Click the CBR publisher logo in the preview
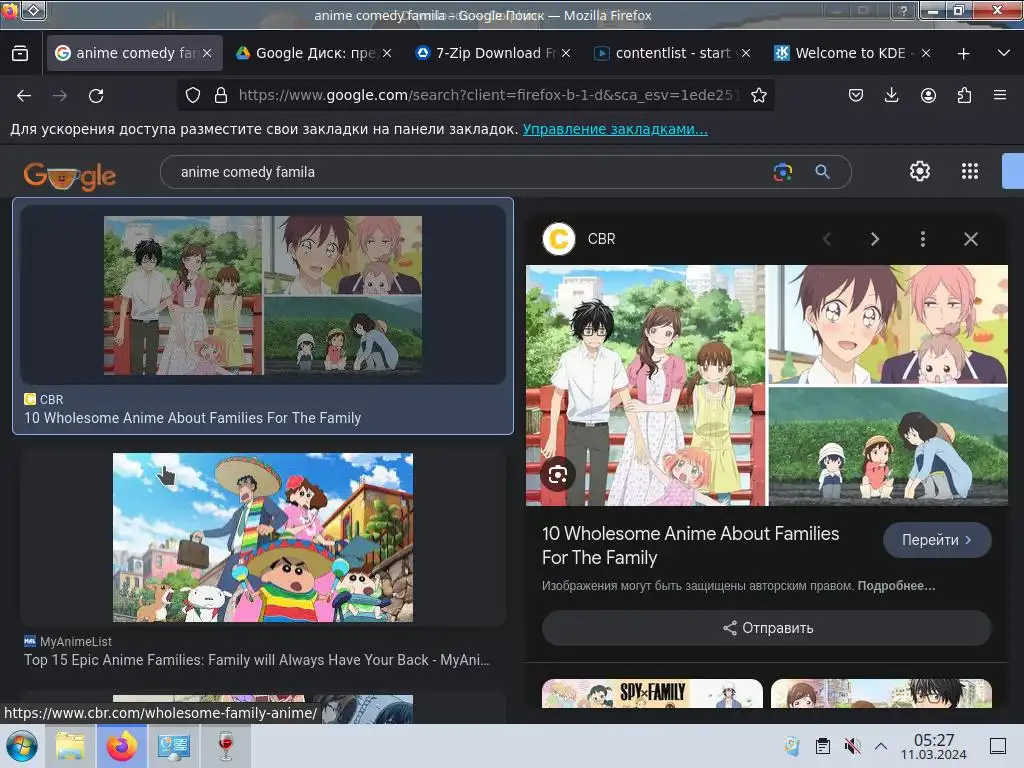The width and height of the screenshot is (1024, 768). point(558,239)
